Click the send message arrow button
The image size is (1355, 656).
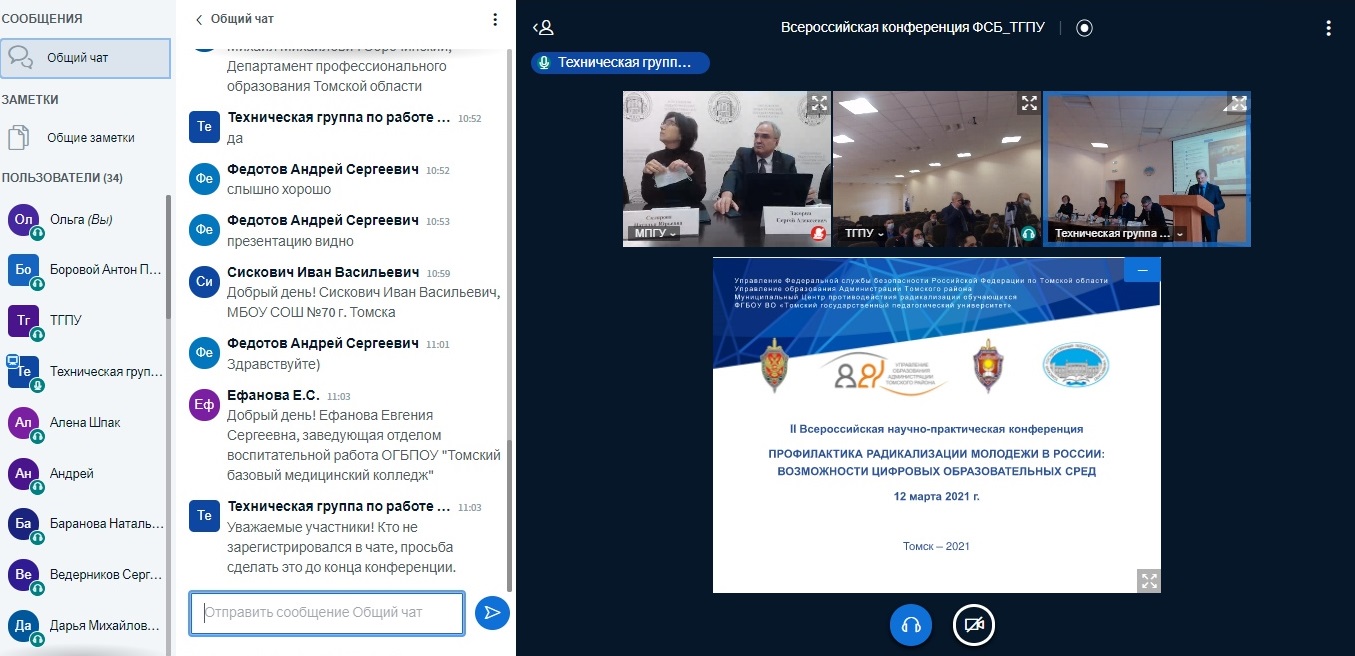click(492, 612)
